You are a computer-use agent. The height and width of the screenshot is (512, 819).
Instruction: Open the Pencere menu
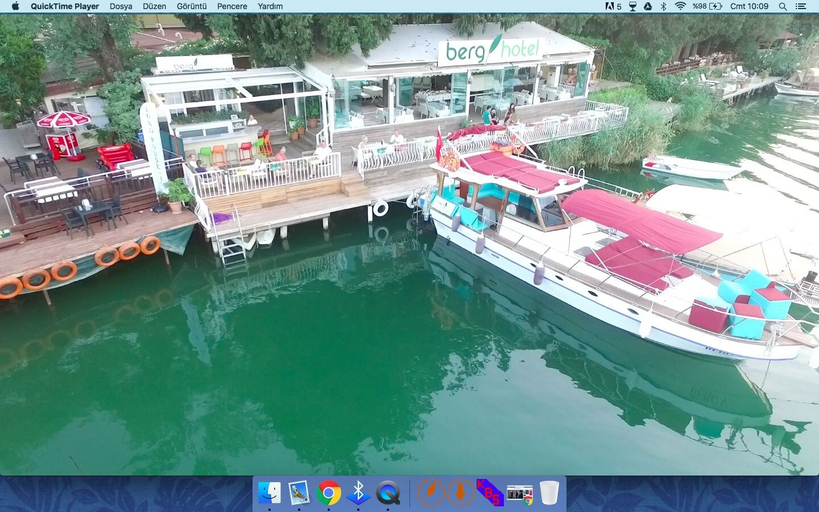tap(232, 6)
